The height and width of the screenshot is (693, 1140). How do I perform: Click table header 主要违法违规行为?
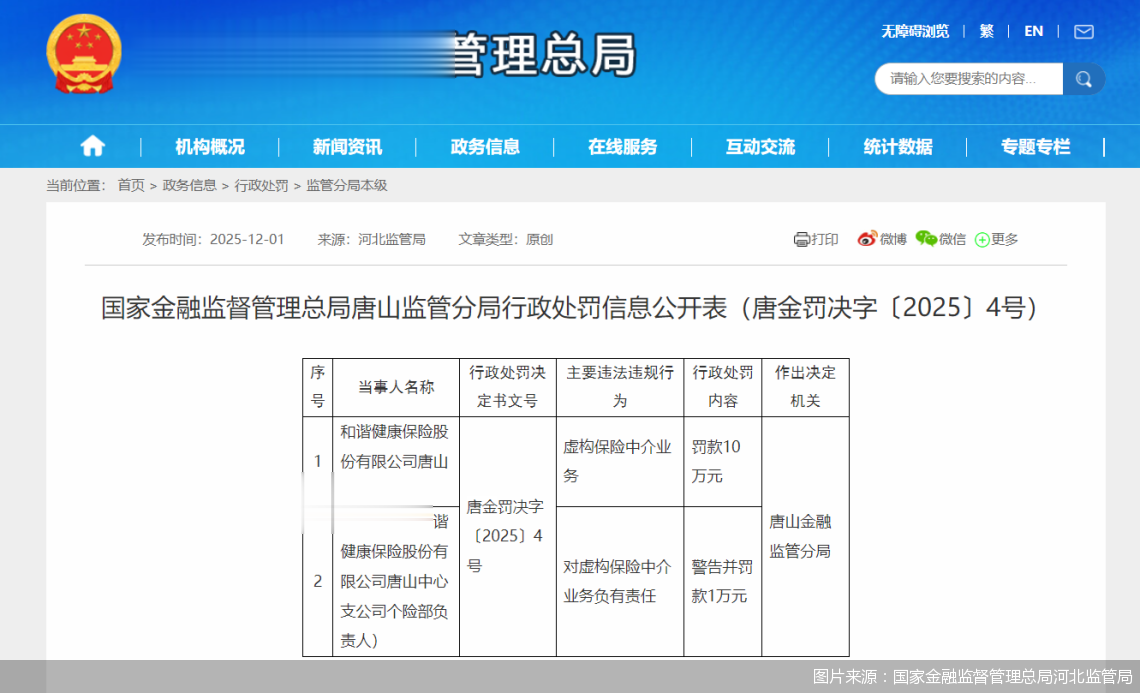coord(619,387)
